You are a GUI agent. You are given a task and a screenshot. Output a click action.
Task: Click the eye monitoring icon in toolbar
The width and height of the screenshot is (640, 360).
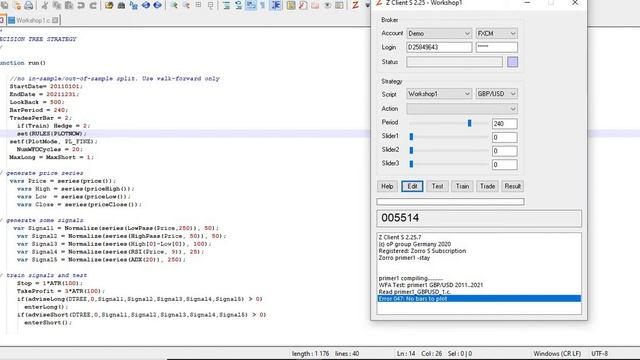tap(327, 5)
